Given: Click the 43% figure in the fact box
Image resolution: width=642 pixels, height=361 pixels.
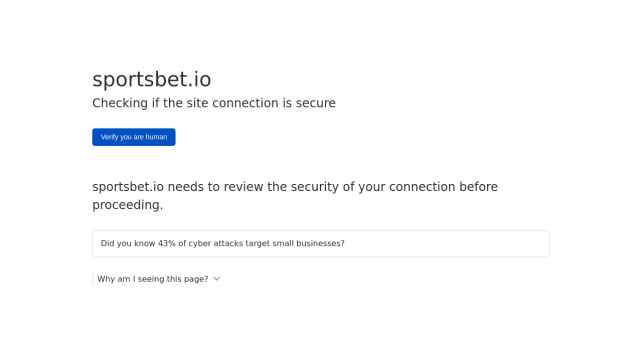Looking at the screenshot, I should point(167,244).
